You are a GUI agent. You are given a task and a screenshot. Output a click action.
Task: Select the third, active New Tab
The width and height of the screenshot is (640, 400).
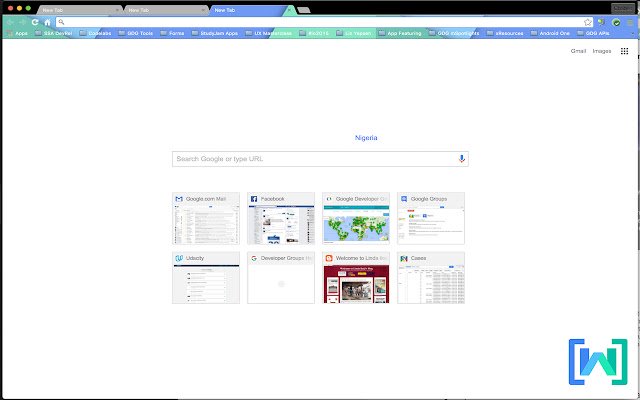251,10
